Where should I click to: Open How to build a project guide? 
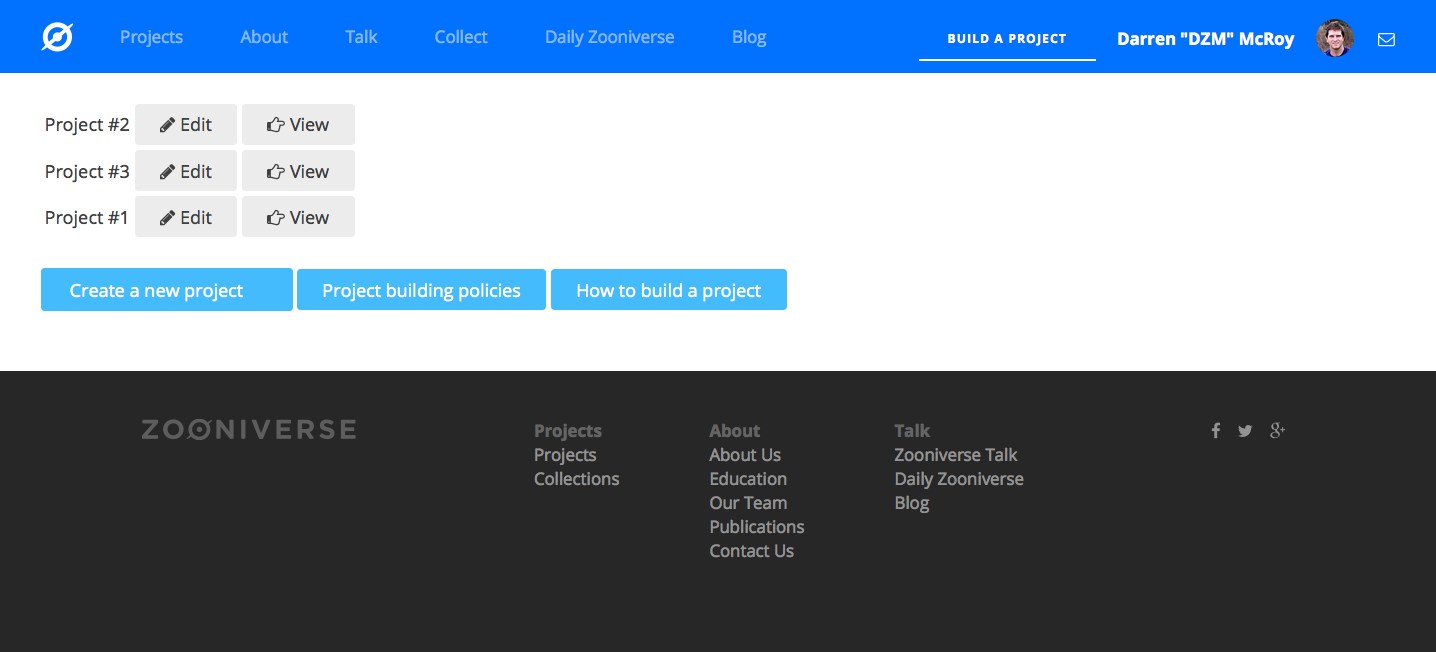(668, 290)
